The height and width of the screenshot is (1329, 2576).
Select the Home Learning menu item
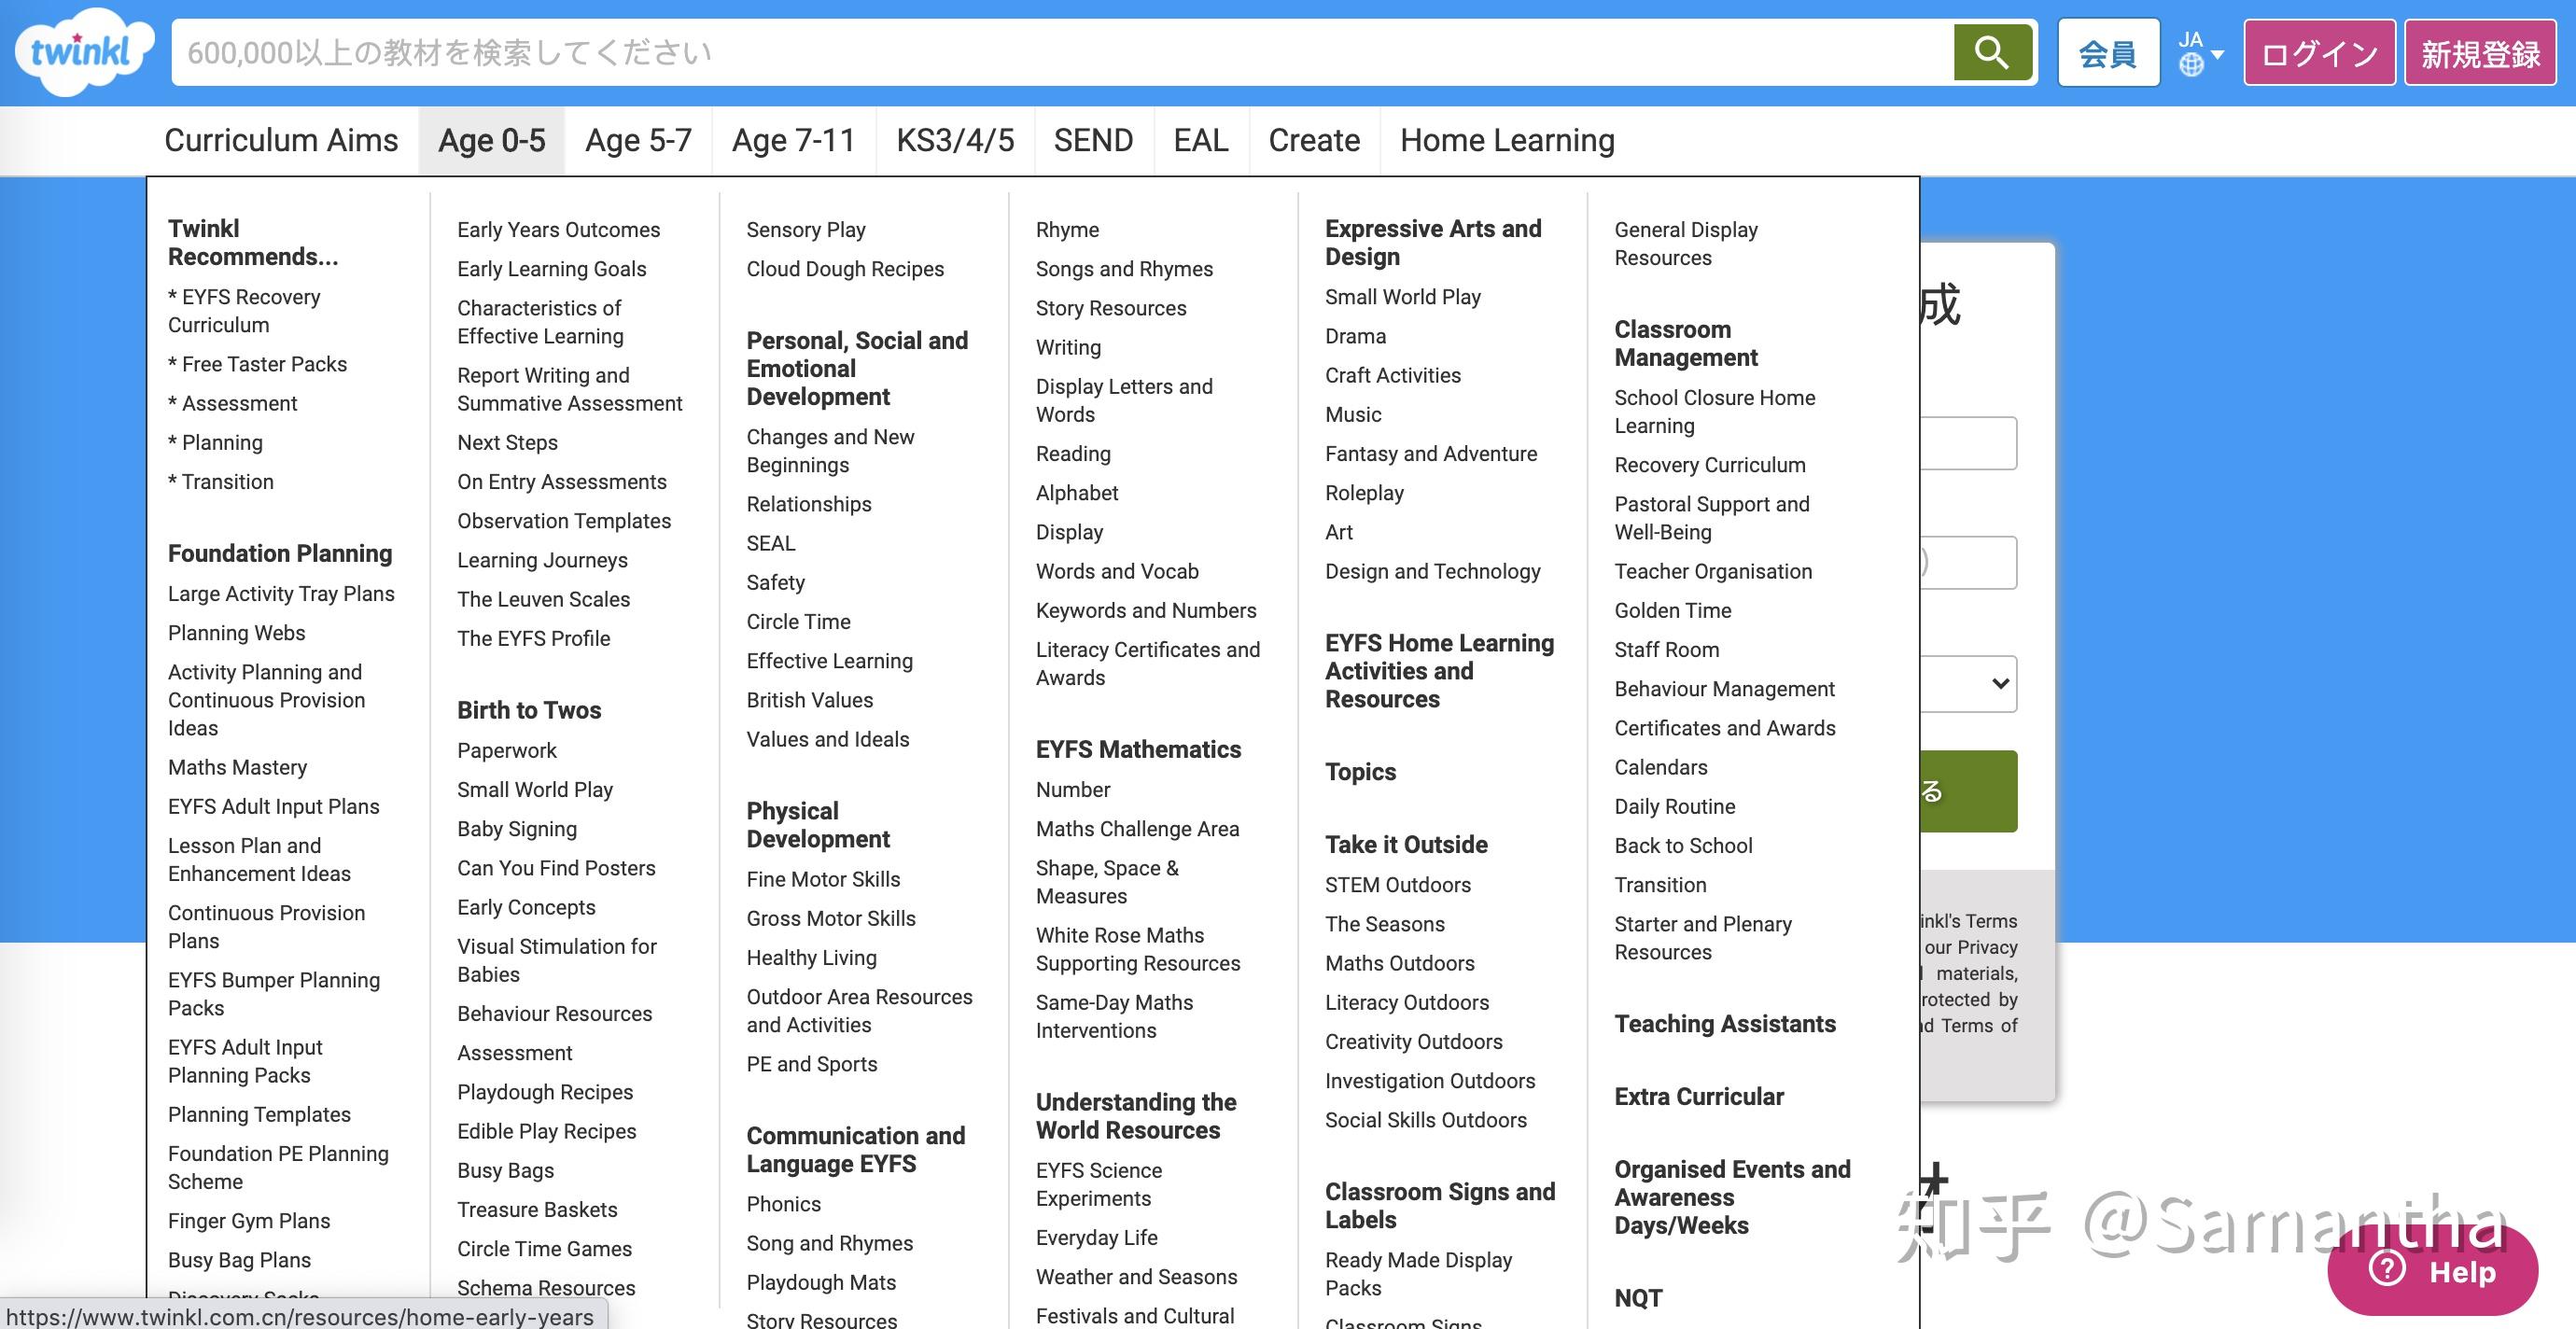point(1507,140)
